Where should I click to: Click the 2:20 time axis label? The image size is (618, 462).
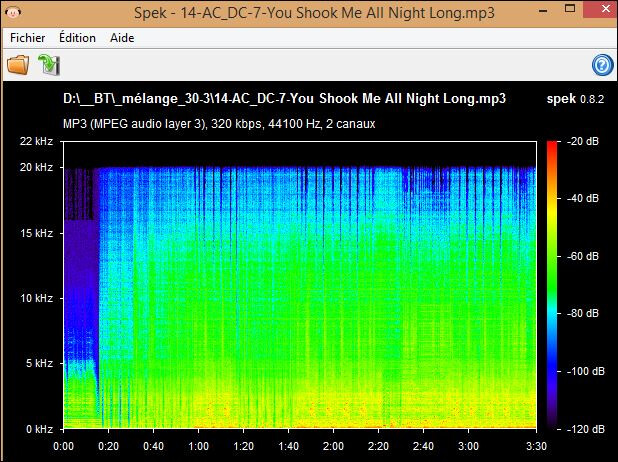(x=378, y=446)
